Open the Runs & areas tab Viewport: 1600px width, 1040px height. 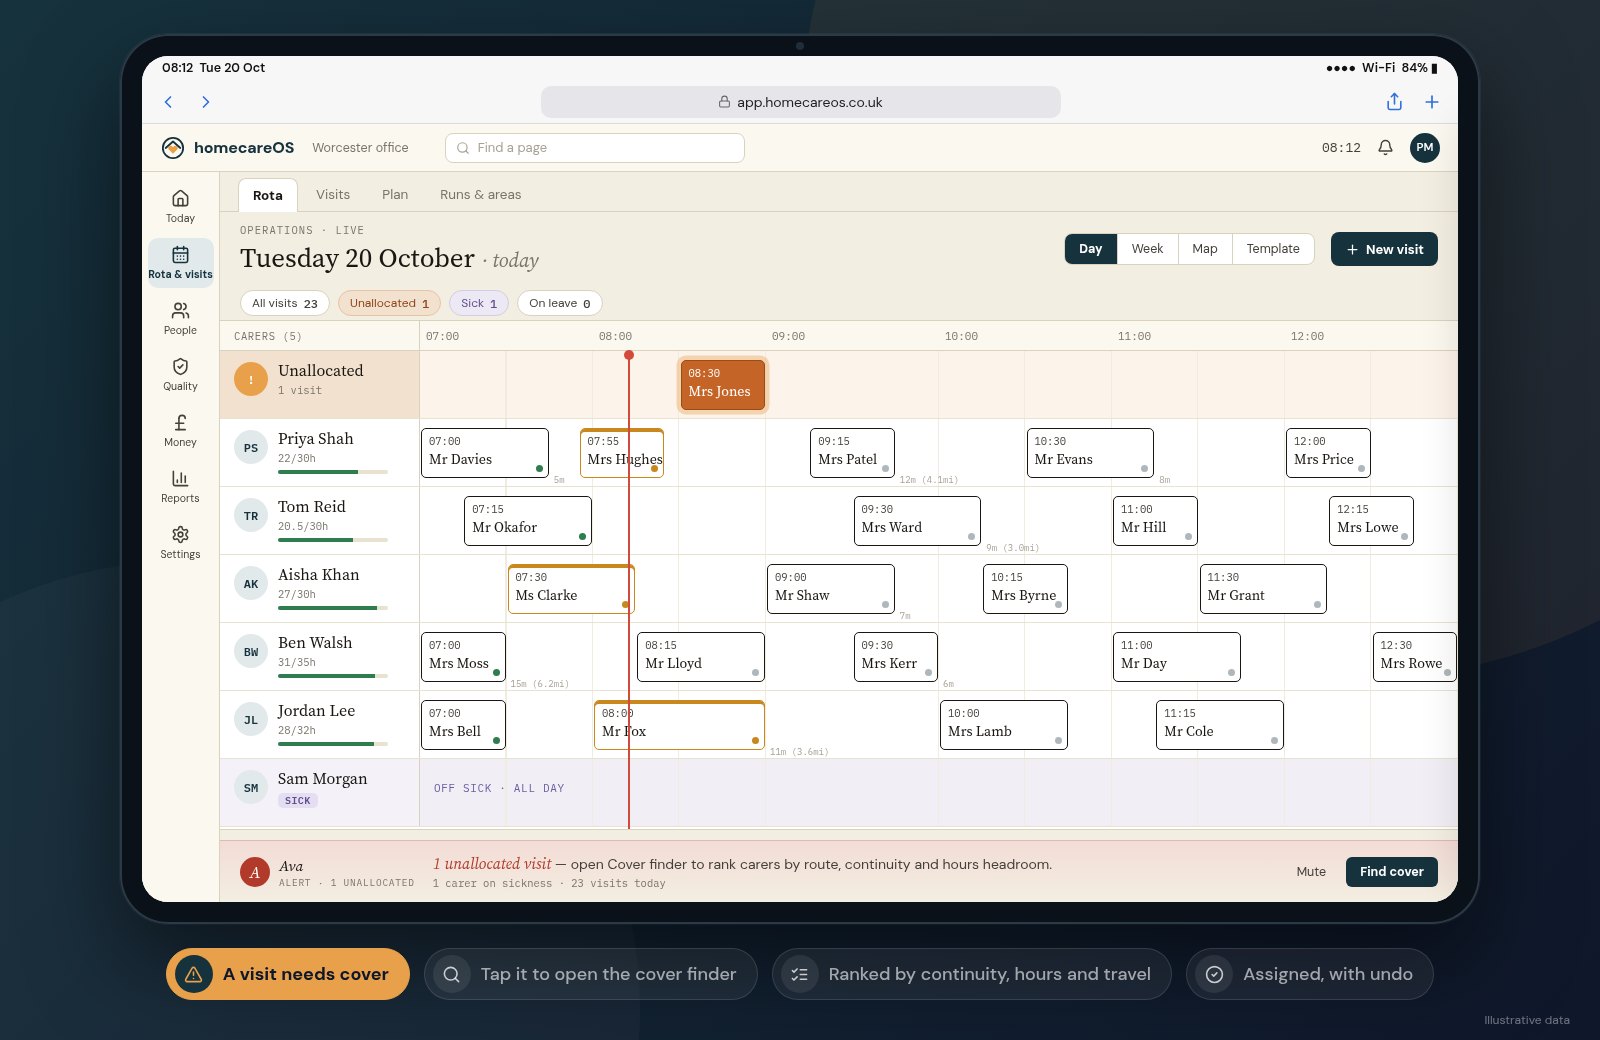click(480, 195)
